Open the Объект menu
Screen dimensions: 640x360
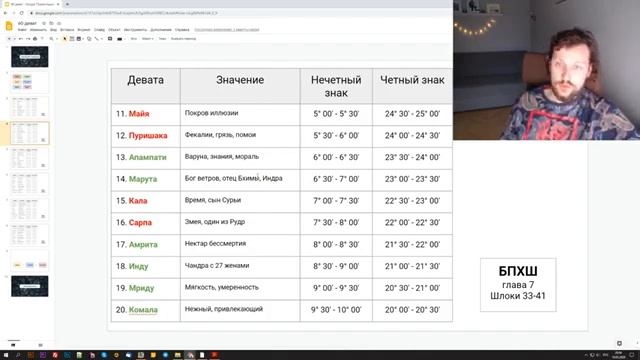(114, 30)
